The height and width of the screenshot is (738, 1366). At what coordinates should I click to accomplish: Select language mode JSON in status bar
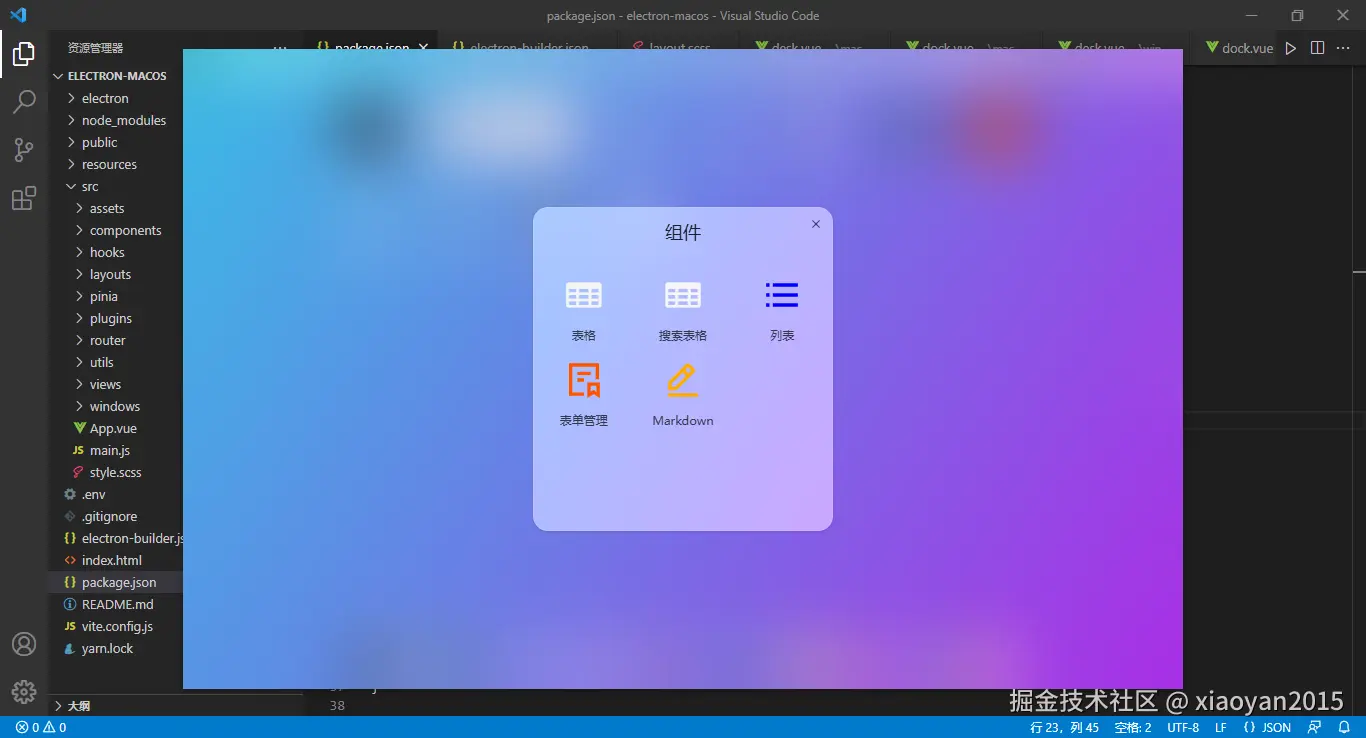tap(1267, 727)
